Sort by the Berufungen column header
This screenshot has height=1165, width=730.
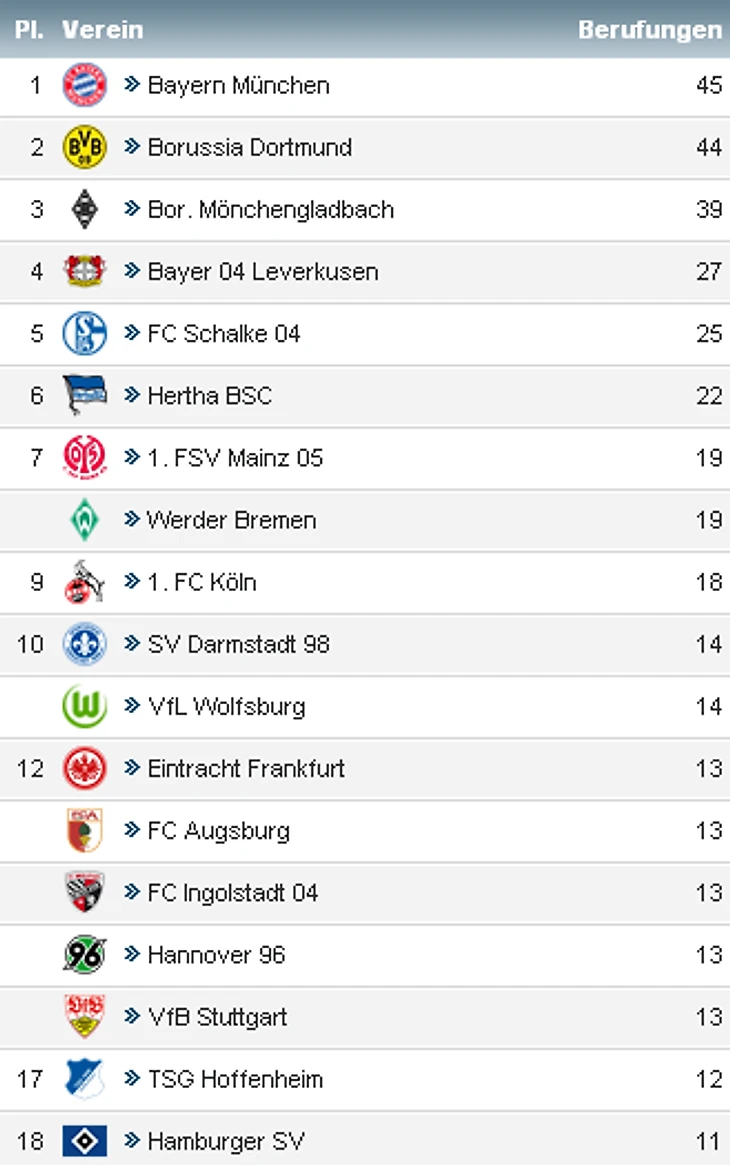pos(649,30)
